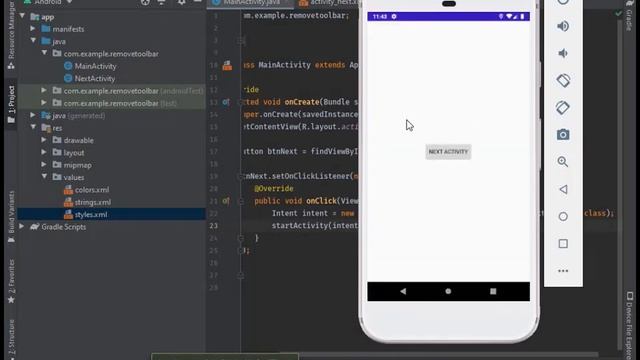Viewport: 640px width, 360px height.
Task: Tap NEXT ACTIVITY button in emulator
Action: 448,152
